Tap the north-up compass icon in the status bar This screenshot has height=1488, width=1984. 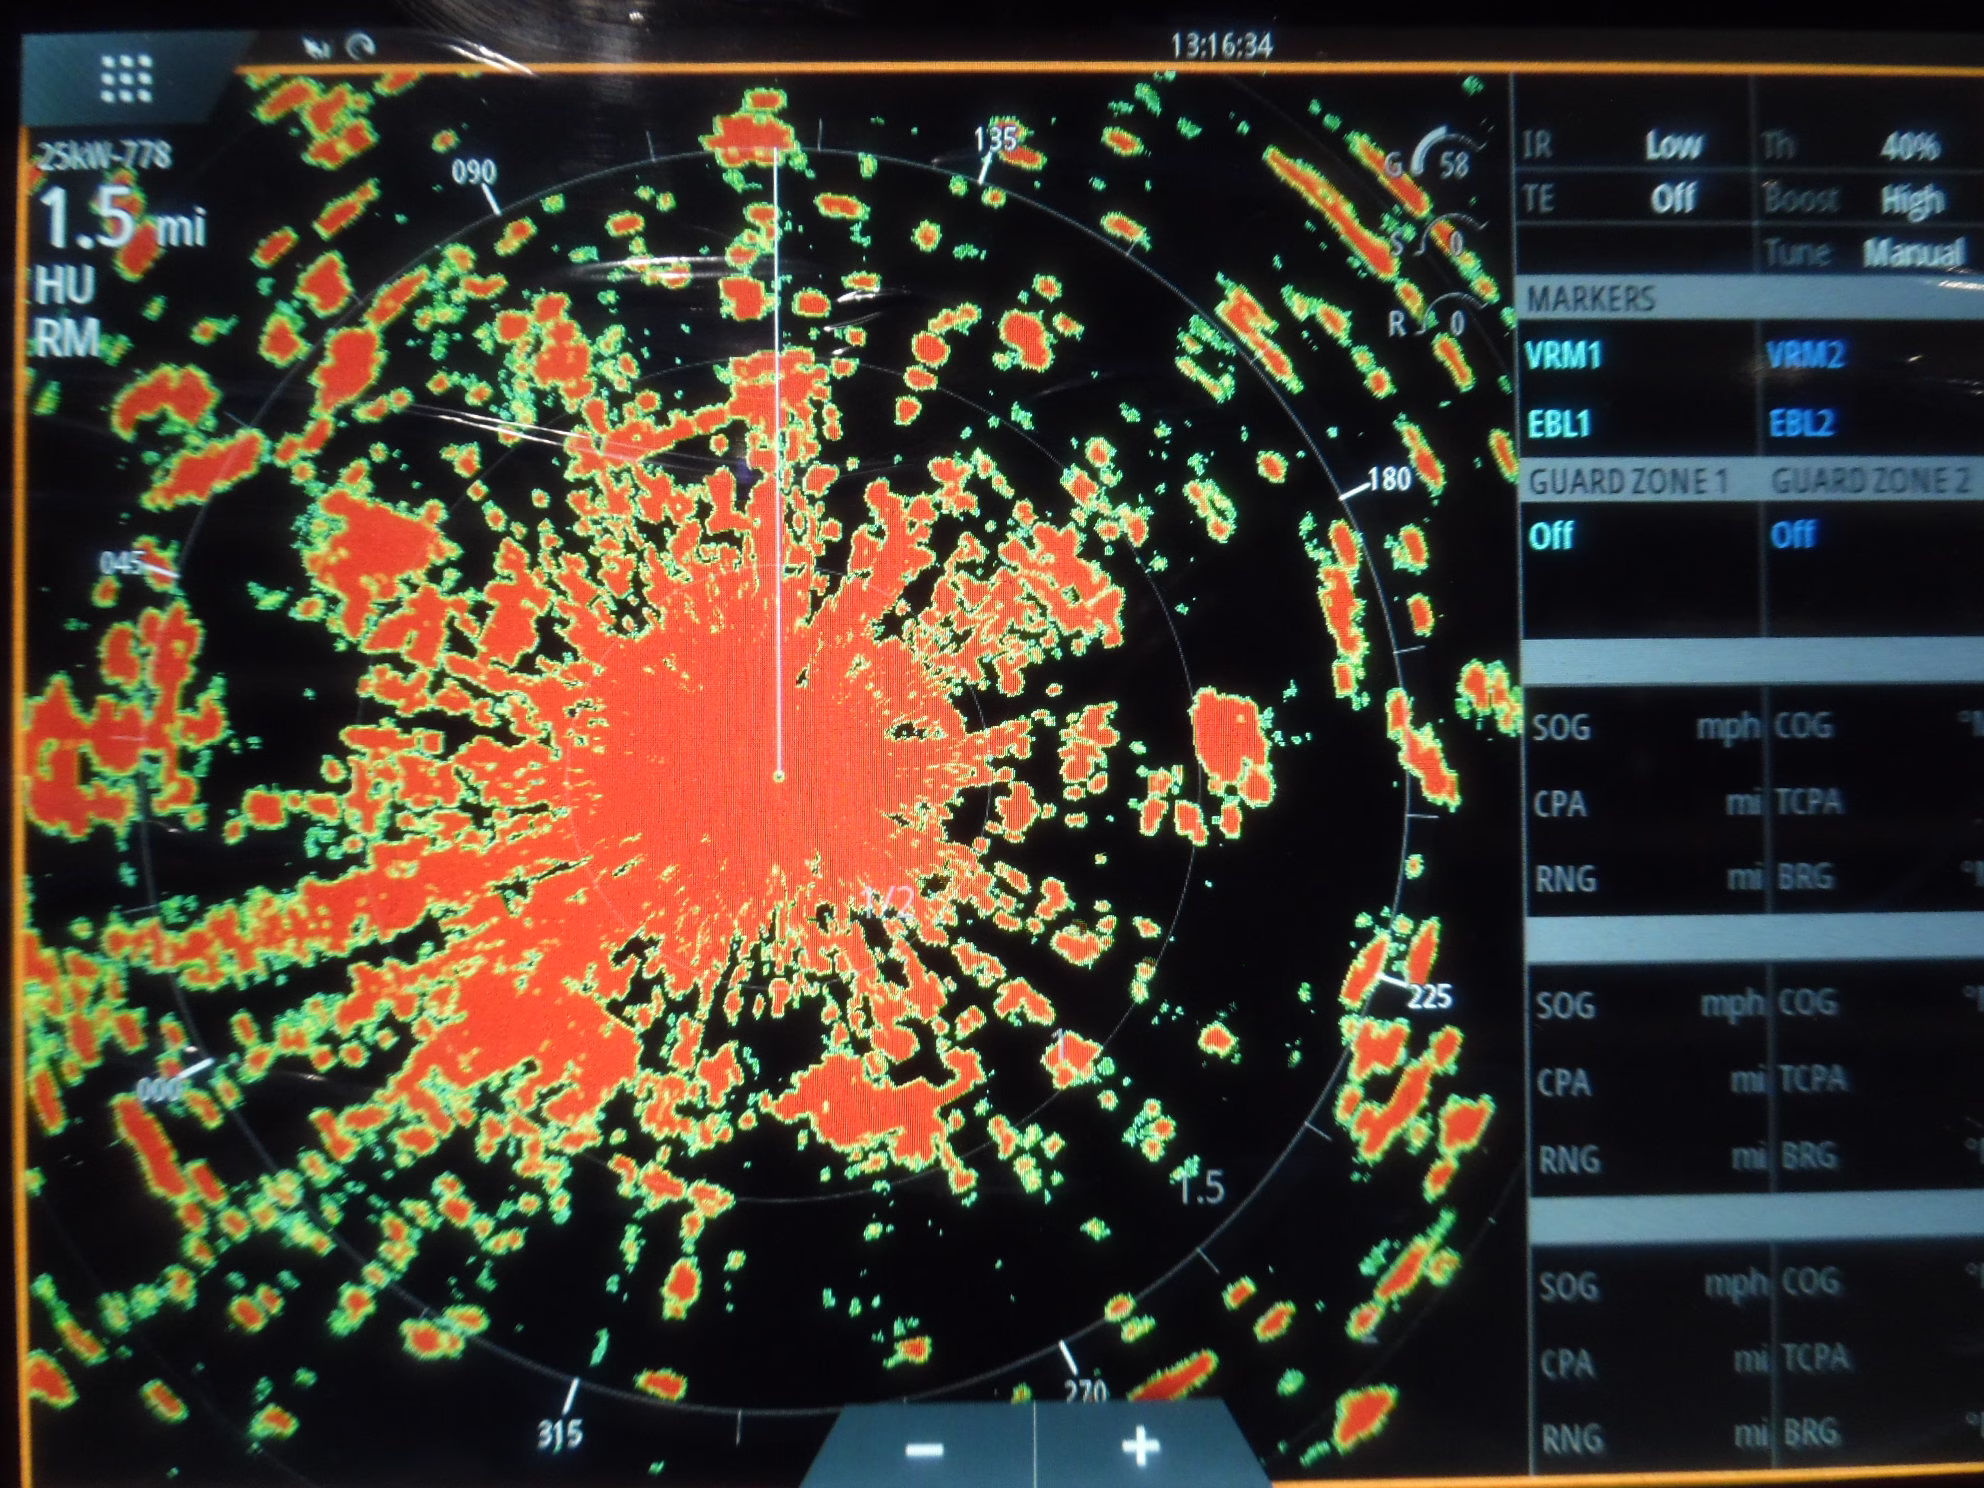coord(318,47)
